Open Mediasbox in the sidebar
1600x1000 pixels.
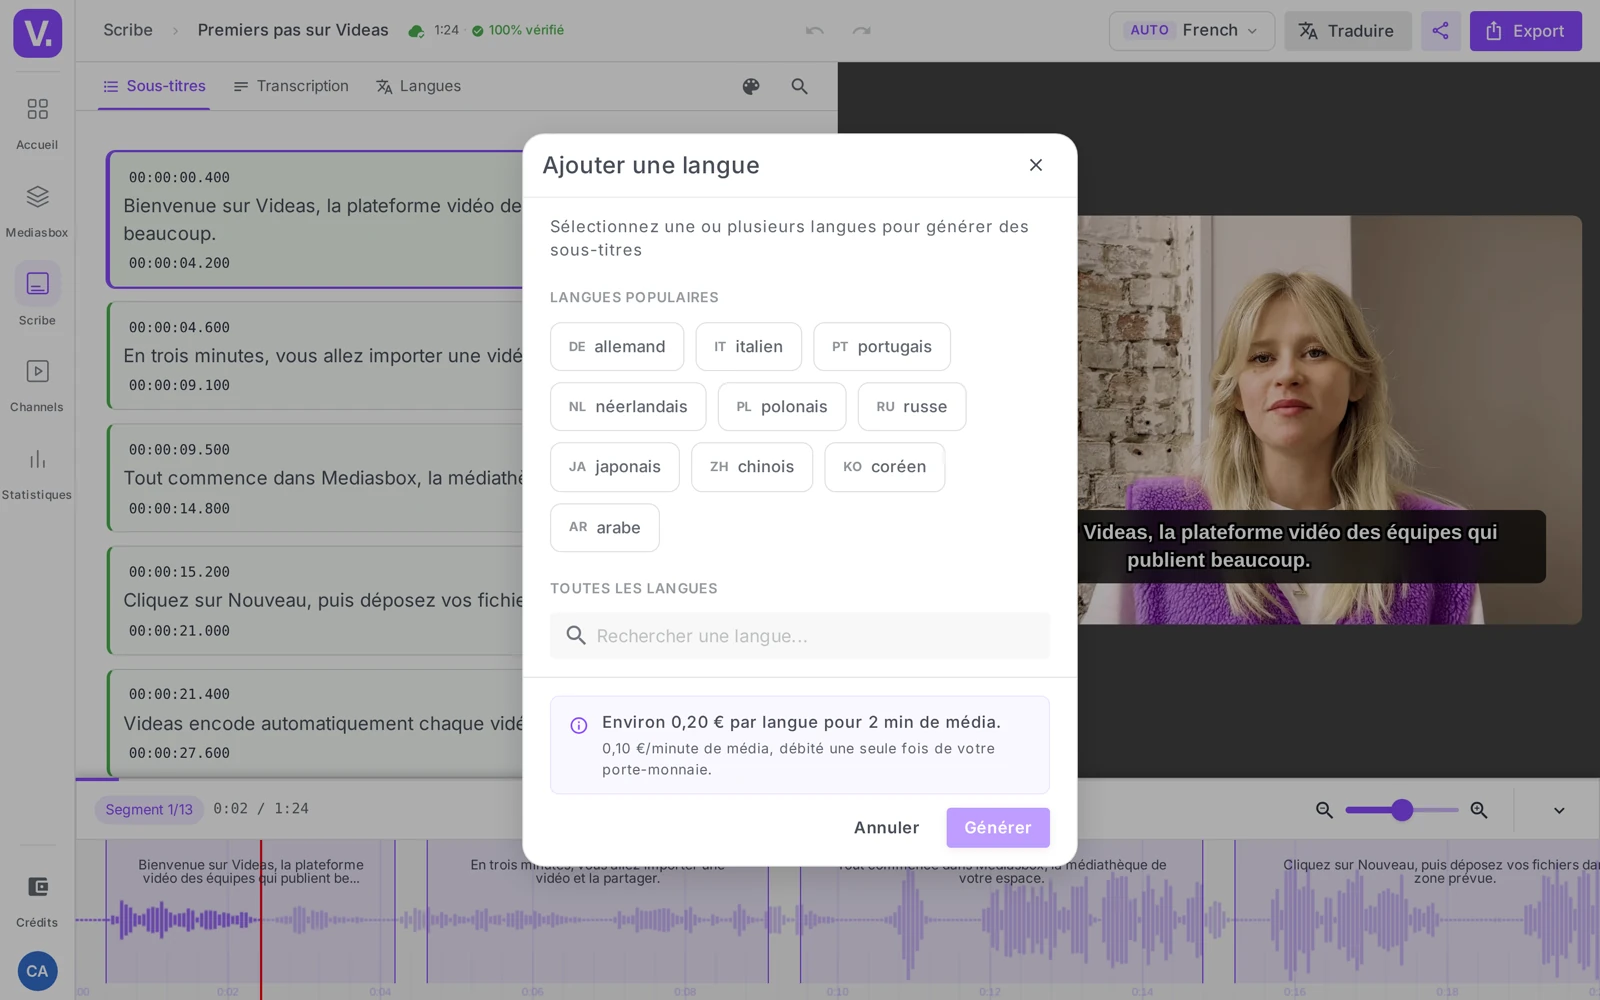(37, 210)
